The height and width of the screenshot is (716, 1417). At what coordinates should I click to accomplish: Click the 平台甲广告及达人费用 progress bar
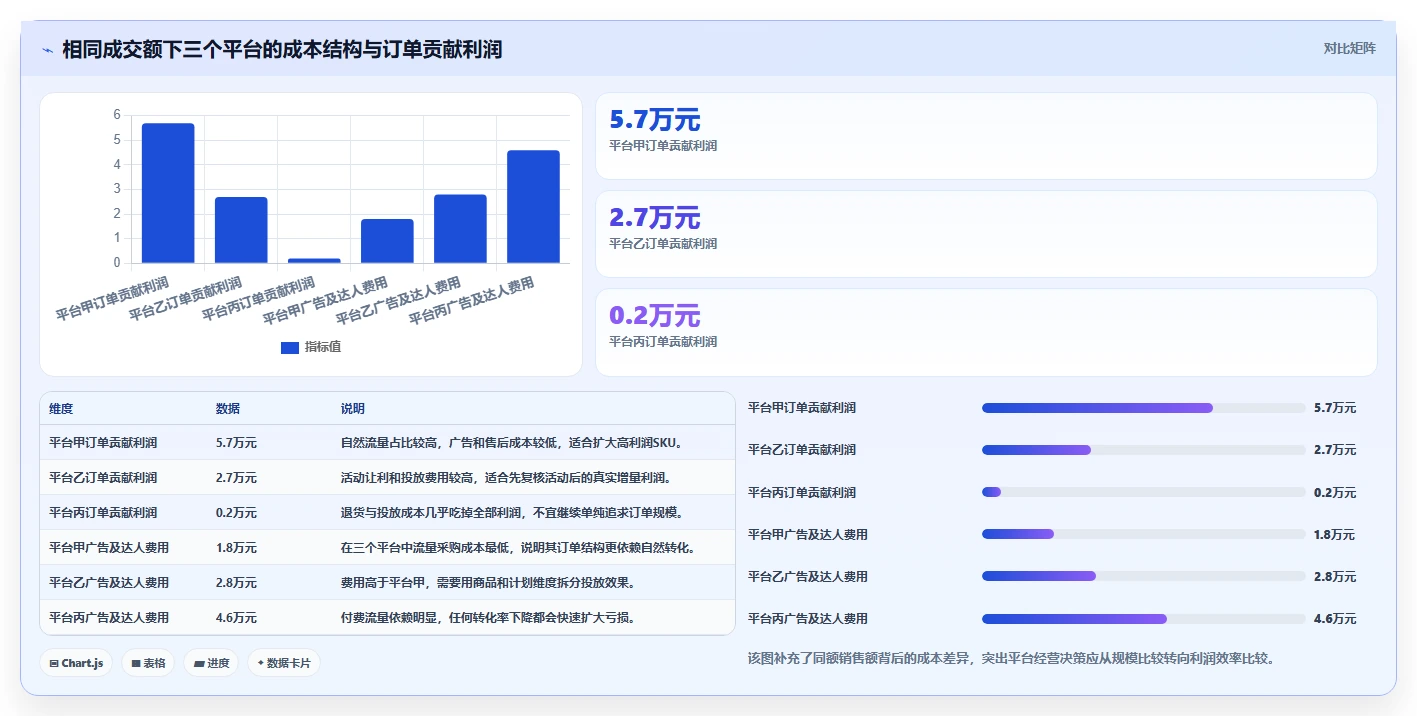click(x=1144, y=534)
